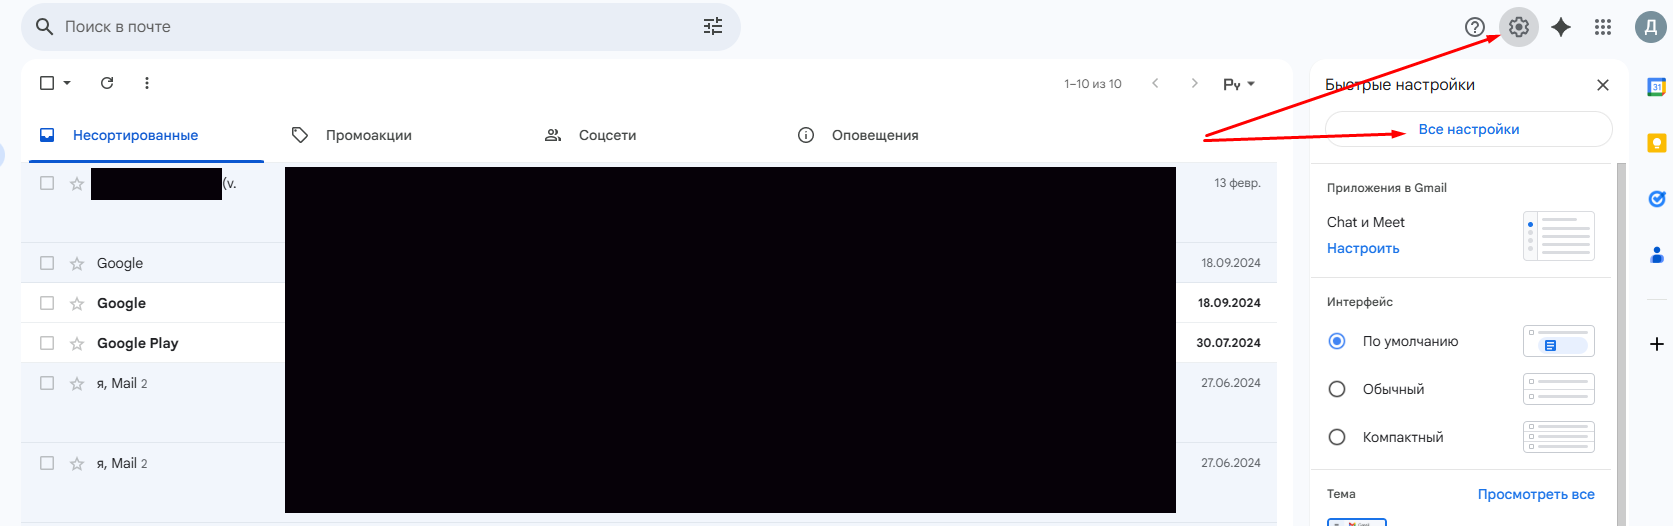Viewport: 1673px width, 526px height.
Task: Star the last я, Mail 2 message
Action: tap(77, 464)
